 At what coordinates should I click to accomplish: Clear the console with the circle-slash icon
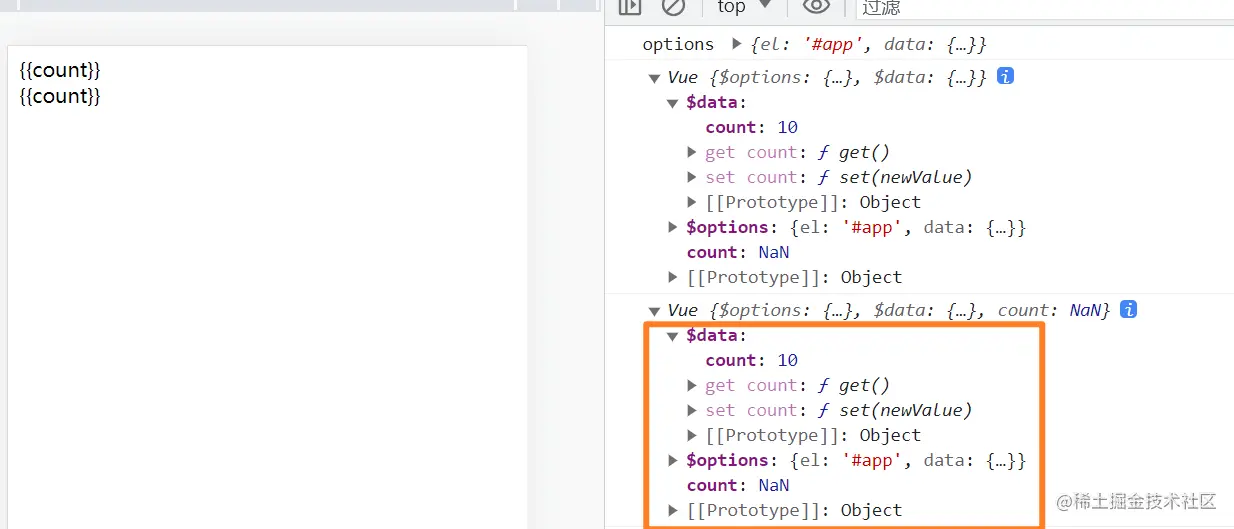674,6
